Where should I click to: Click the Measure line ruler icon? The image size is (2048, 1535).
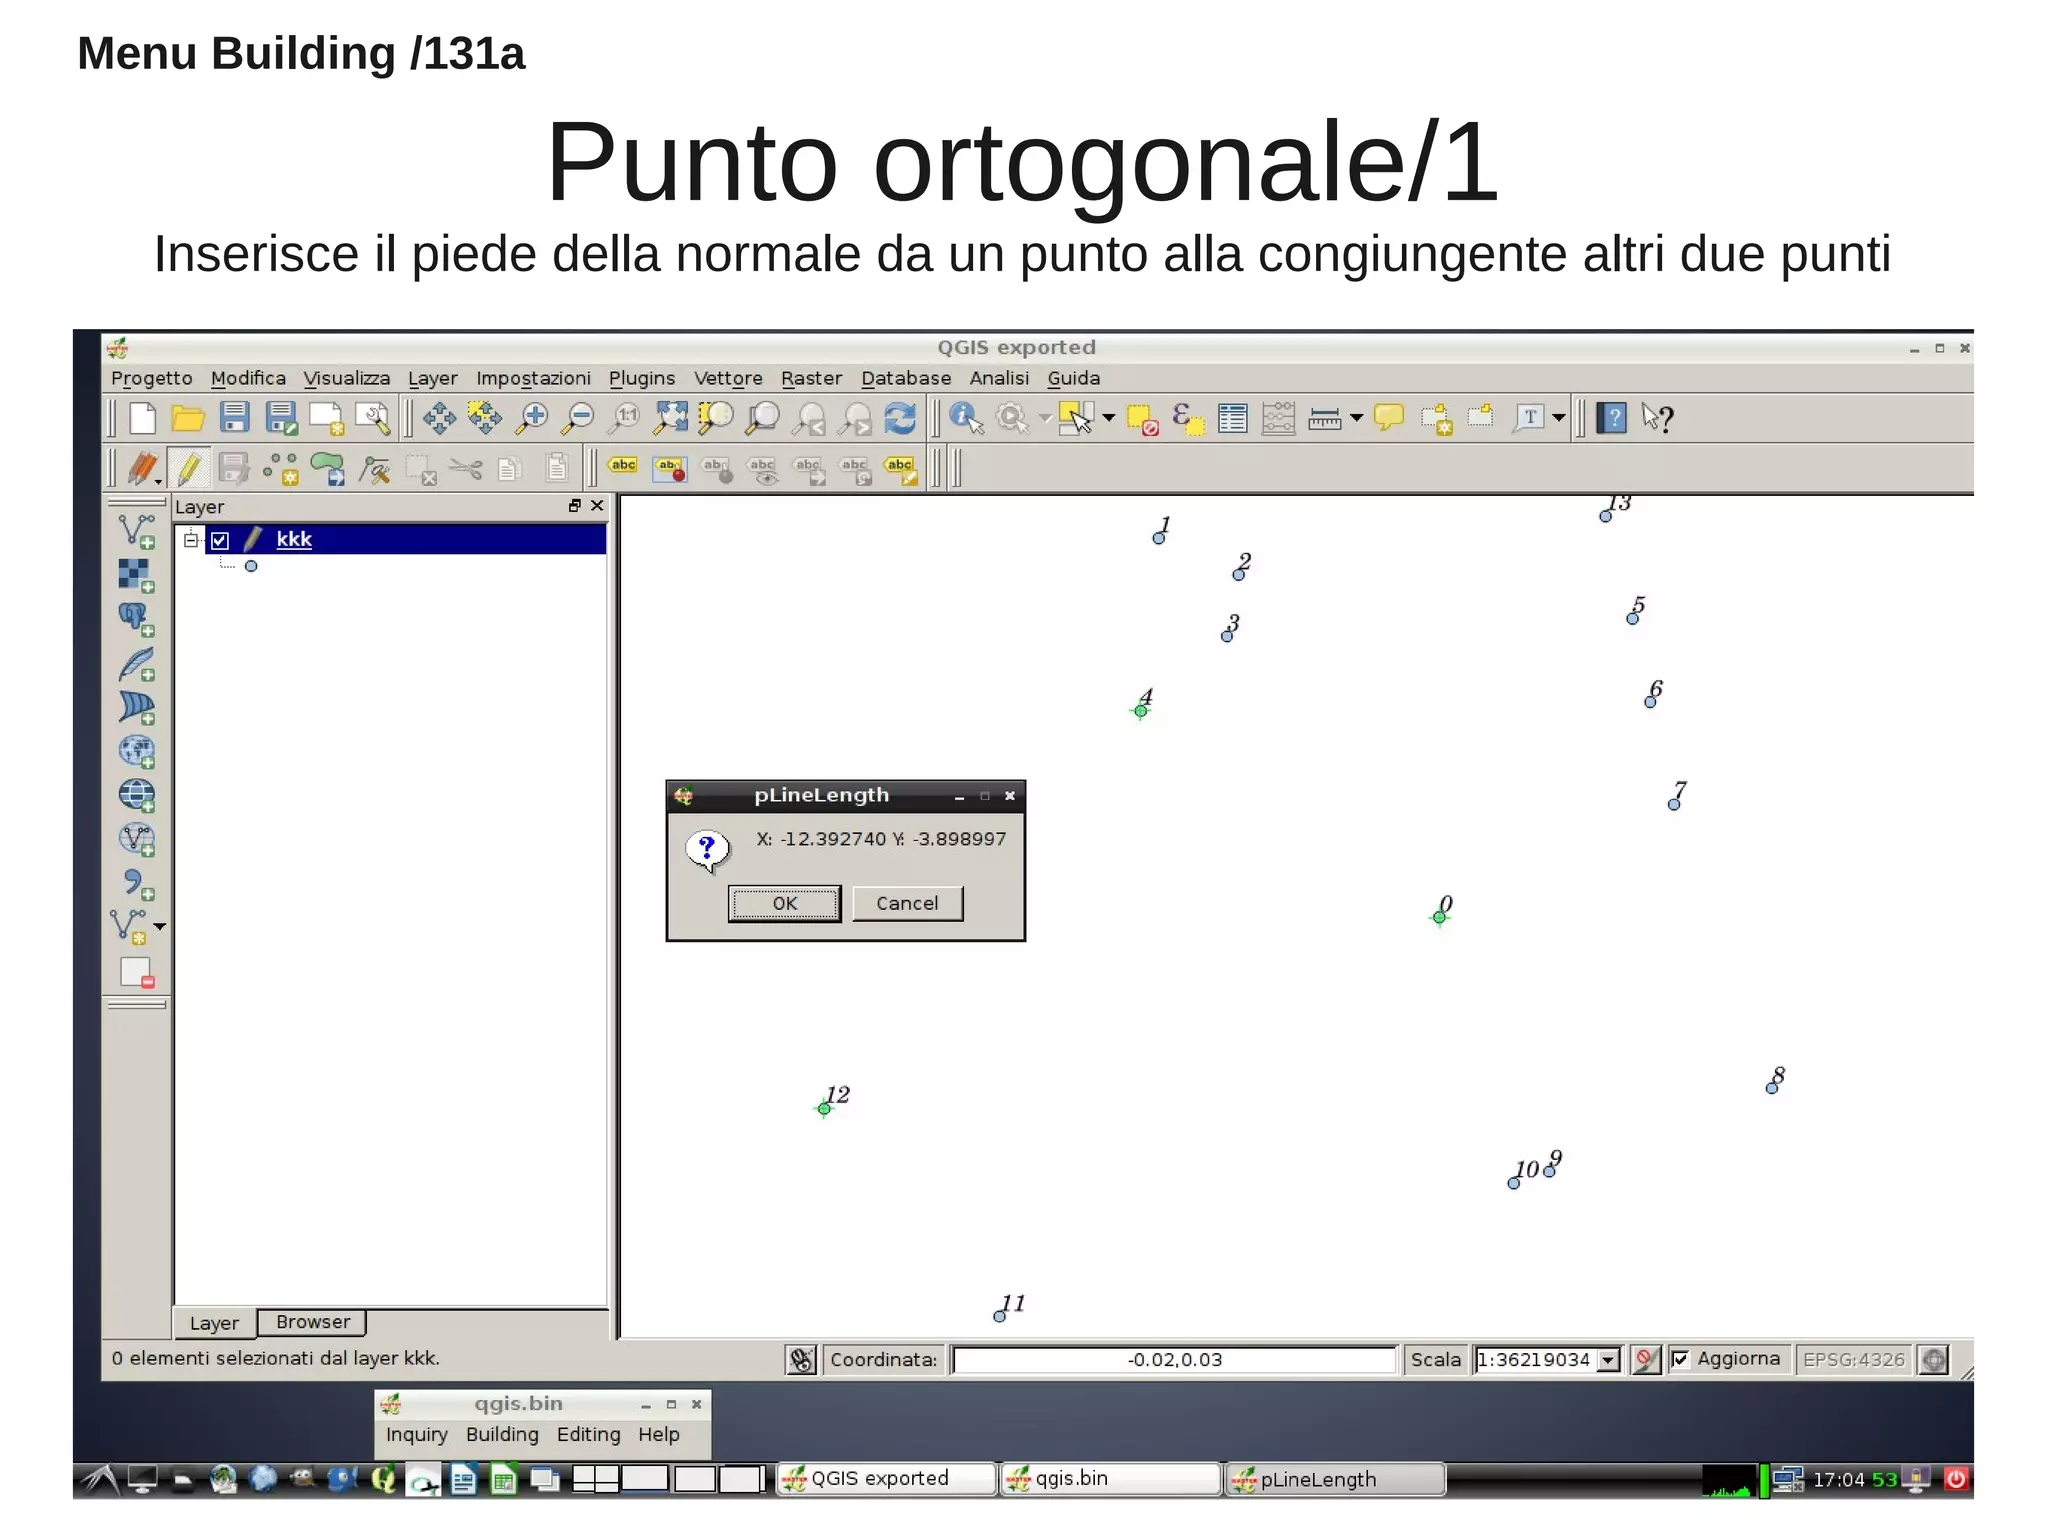tap(1325, 418)
